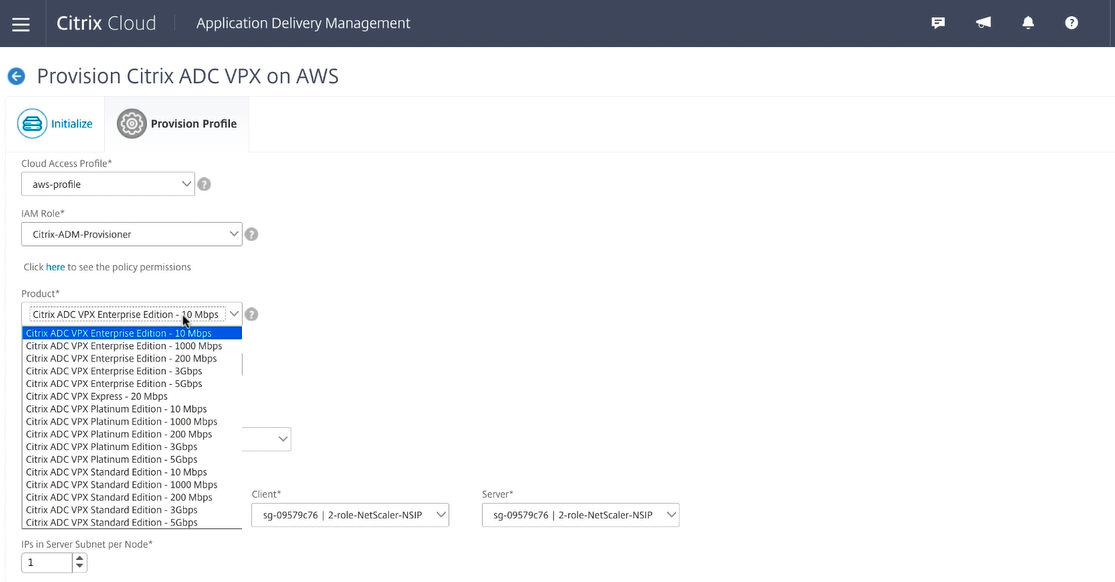
Task: Click IPs in Server Subnet number field
Action: (46, 563)
